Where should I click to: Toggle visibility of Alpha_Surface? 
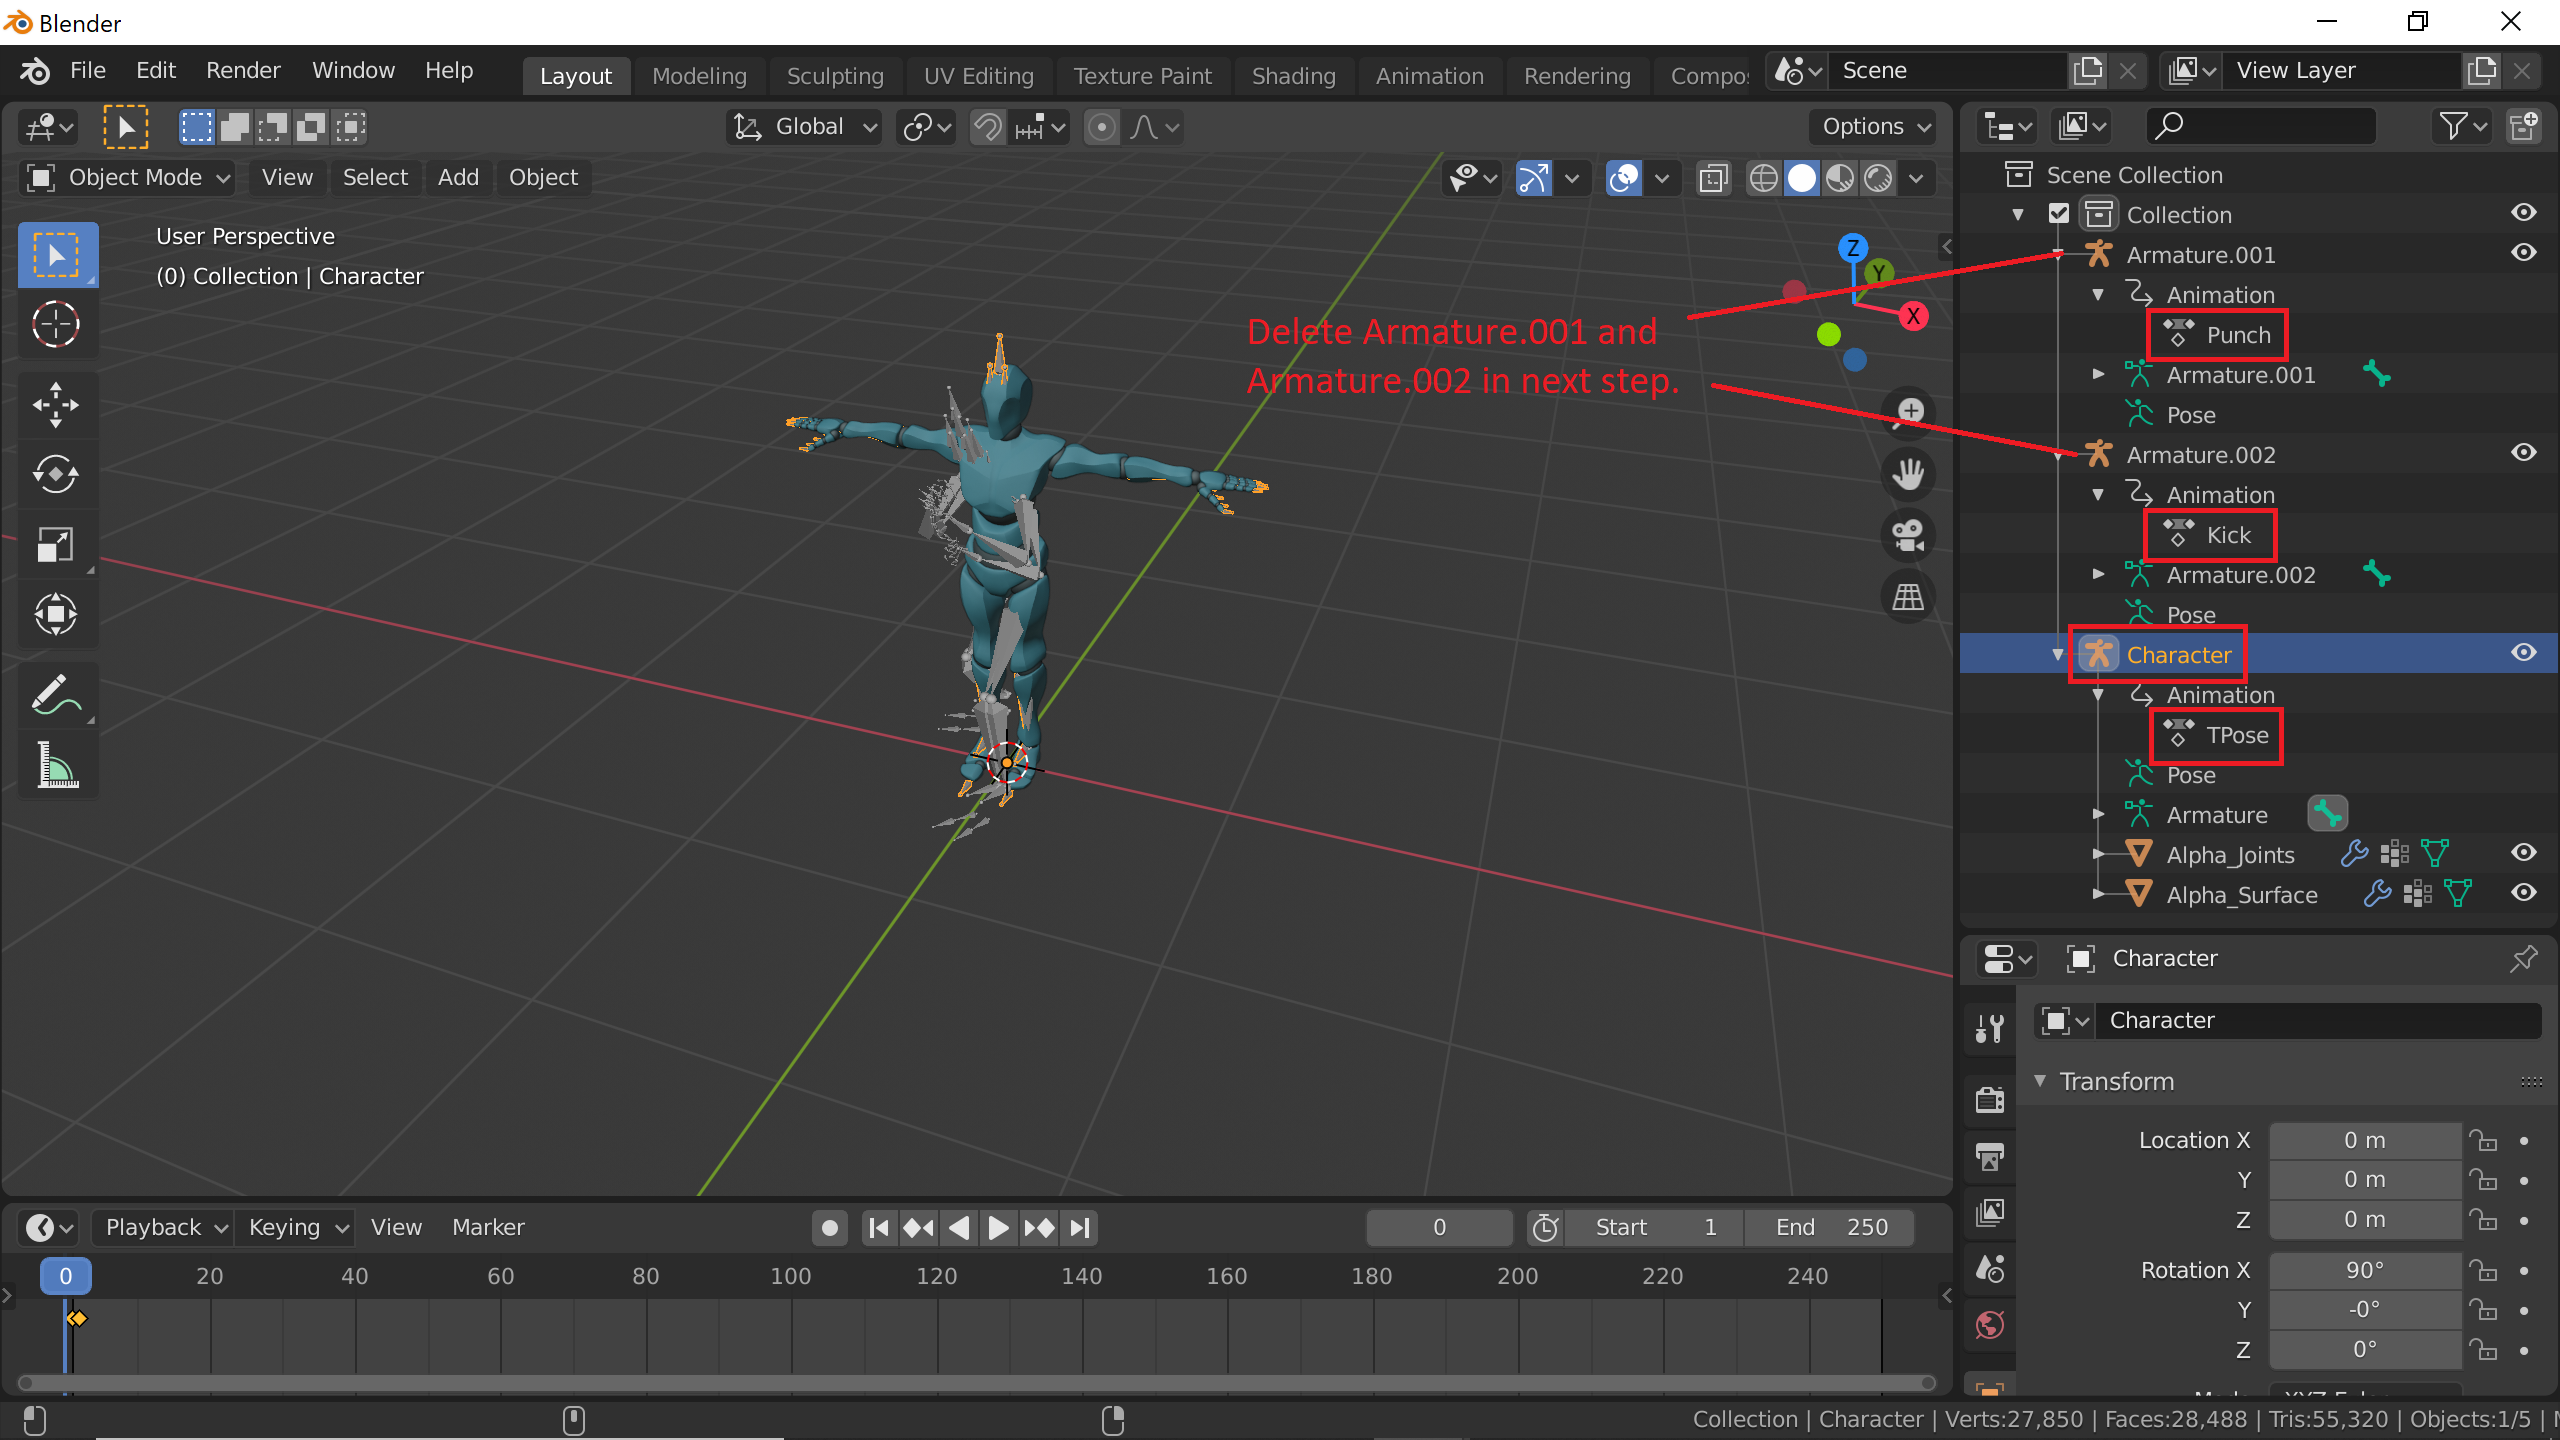point(2523,893)
